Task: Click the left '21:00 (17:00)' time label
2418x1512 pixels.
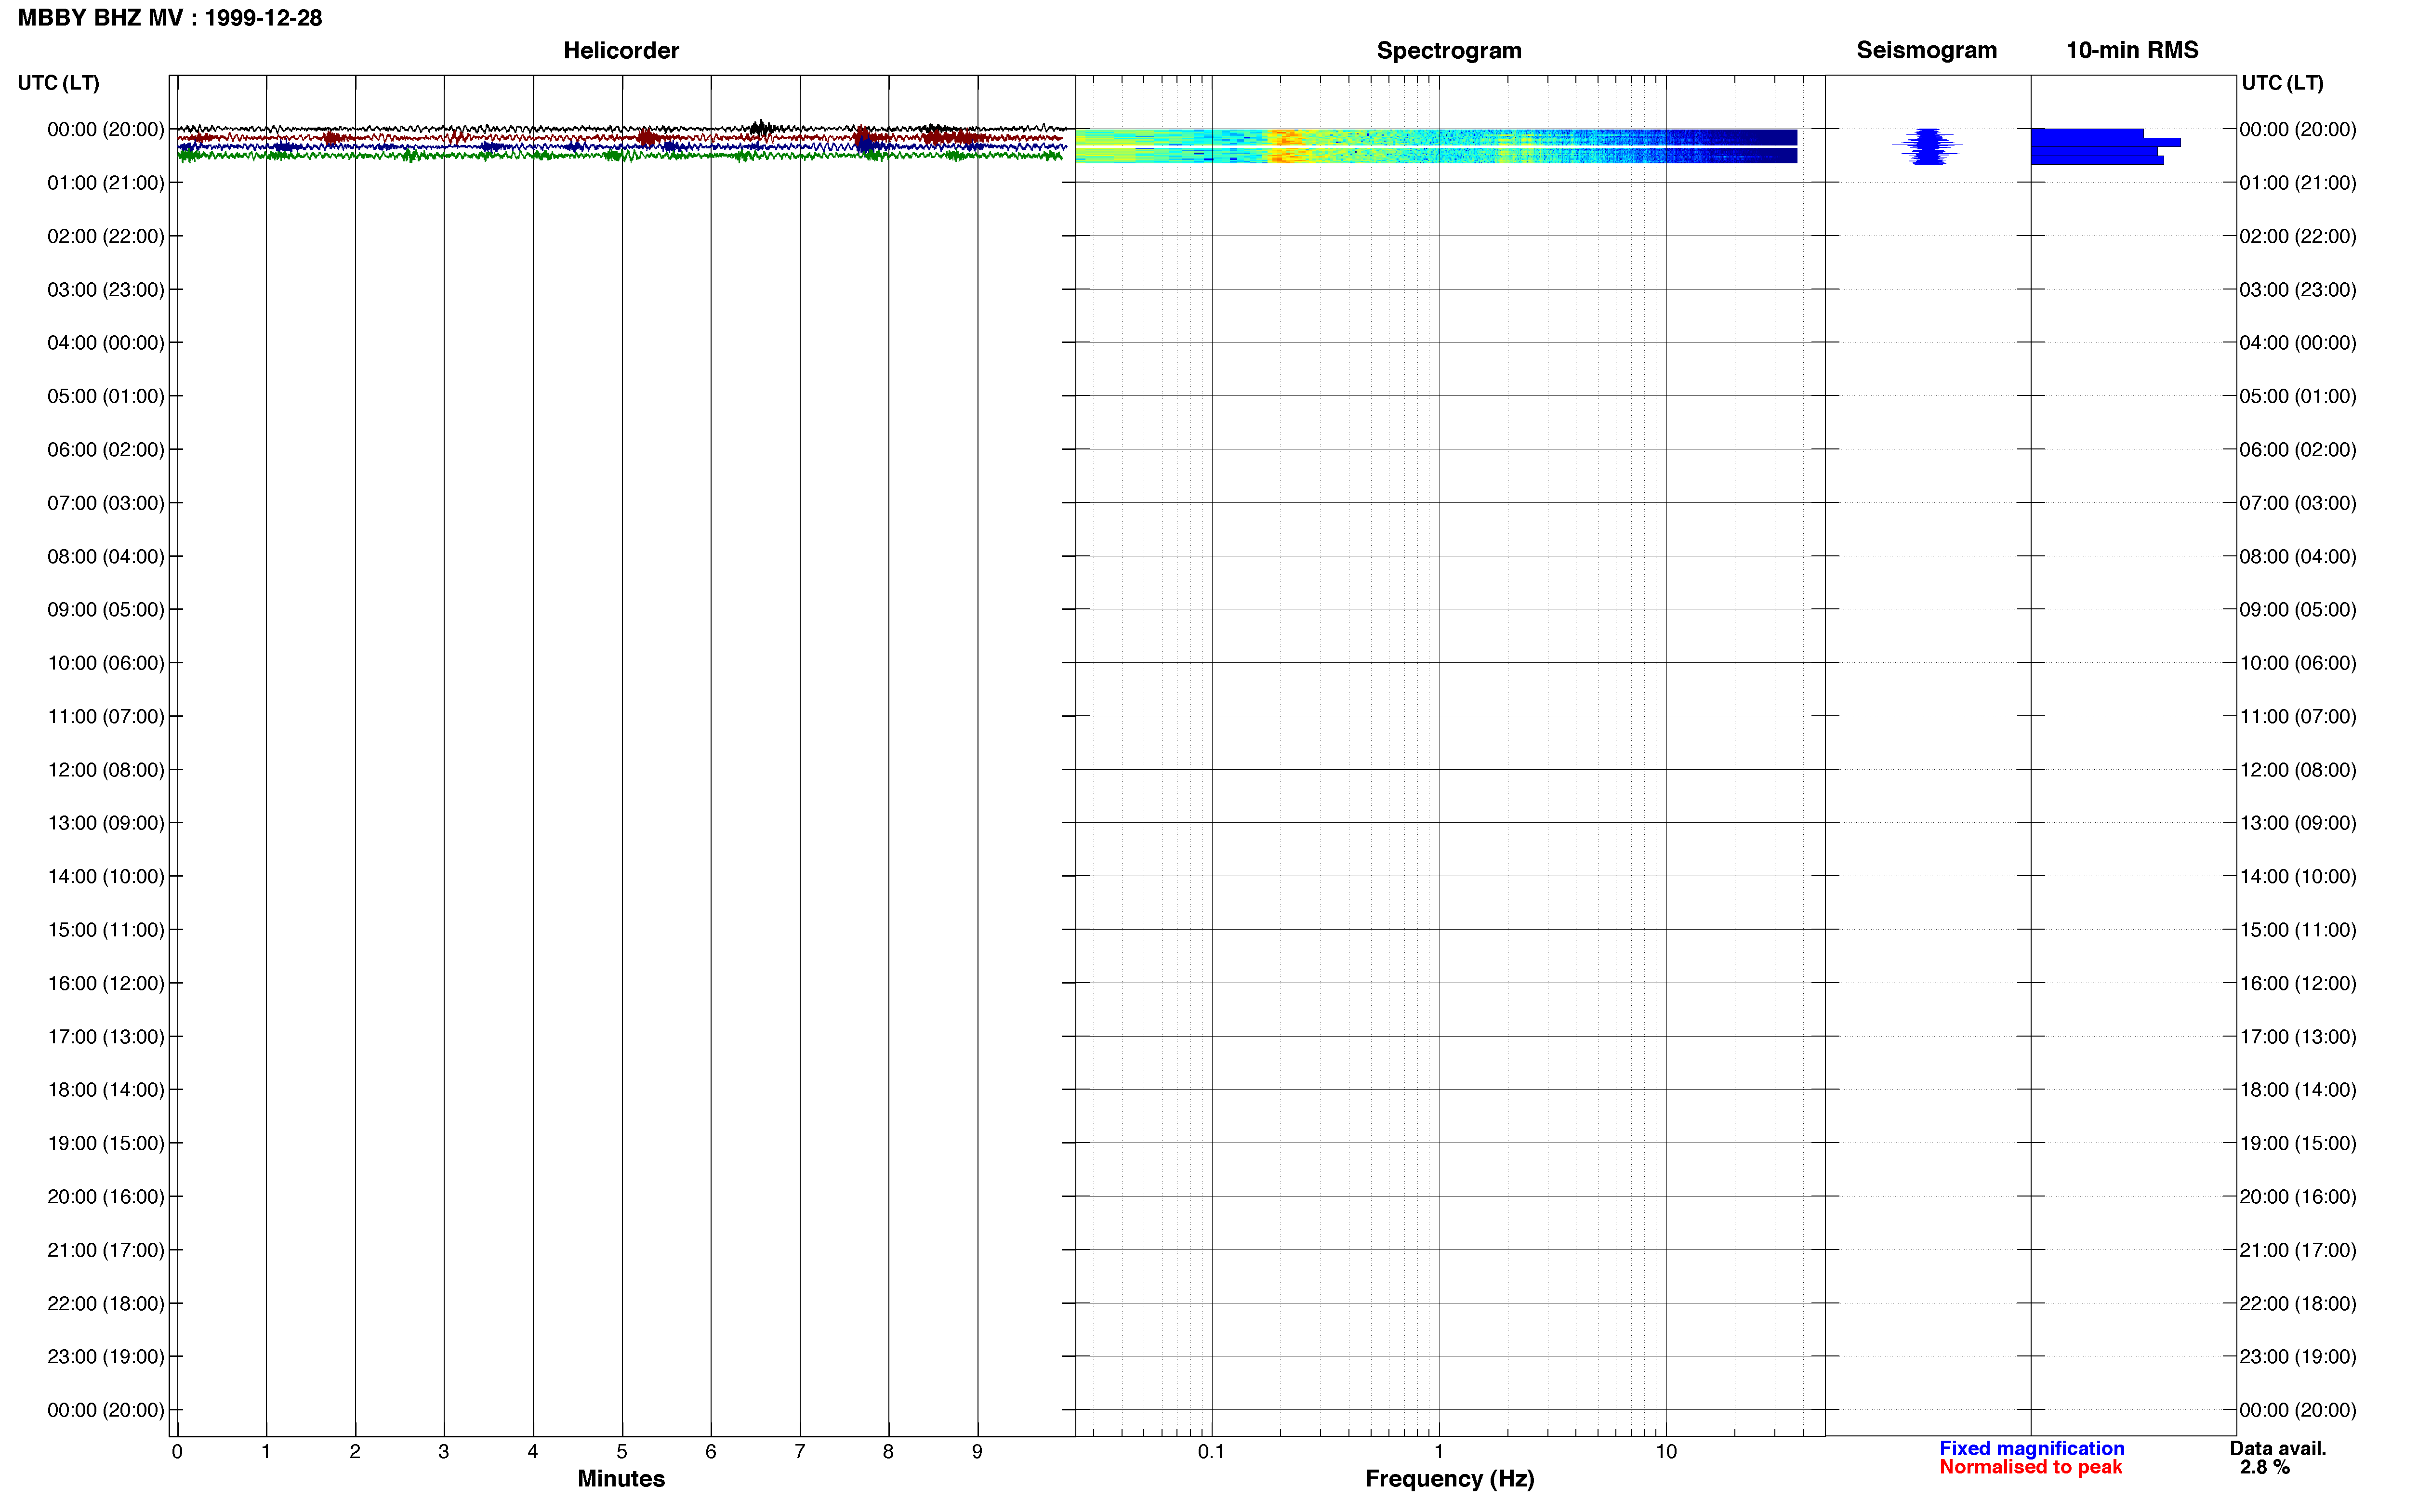Action: pos(106,1250)
